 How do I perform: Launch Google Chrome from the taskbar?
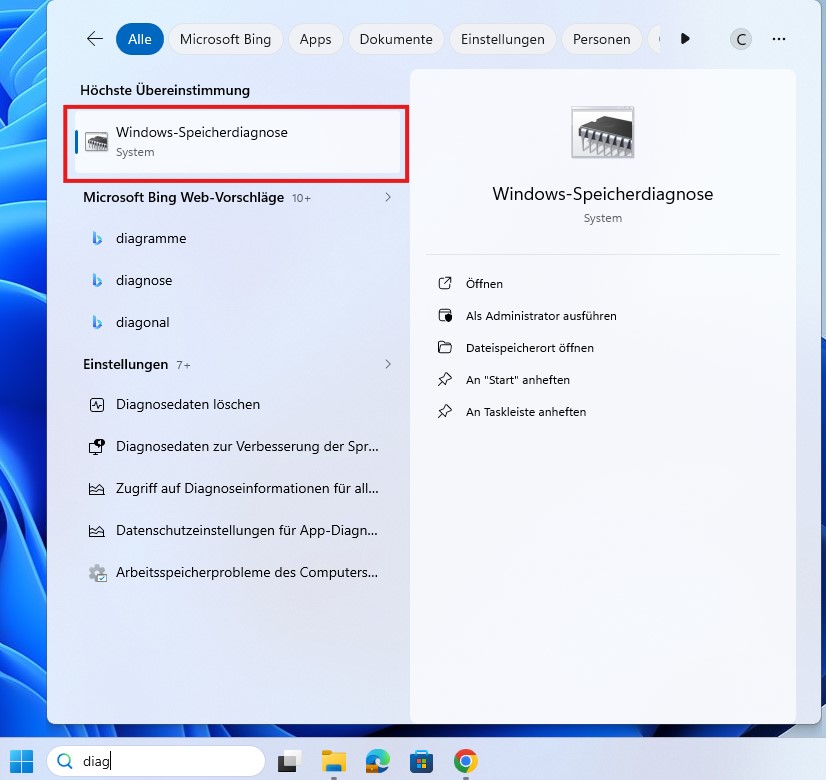point(466,762)
